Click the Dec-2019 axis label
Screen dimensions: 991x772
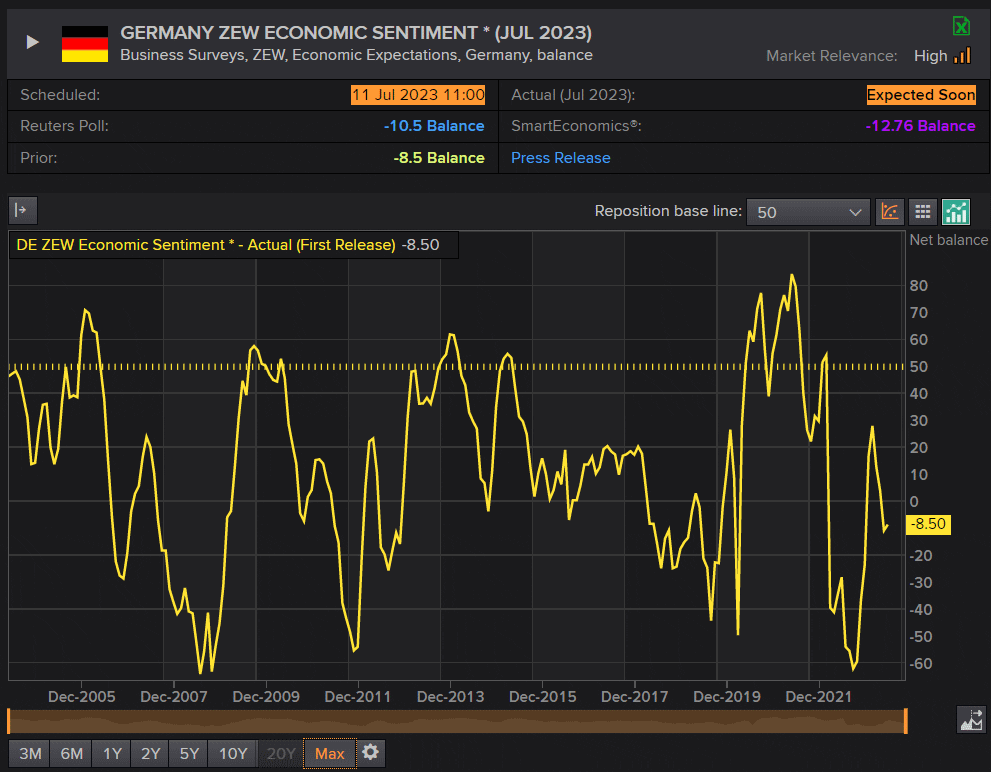727,697
